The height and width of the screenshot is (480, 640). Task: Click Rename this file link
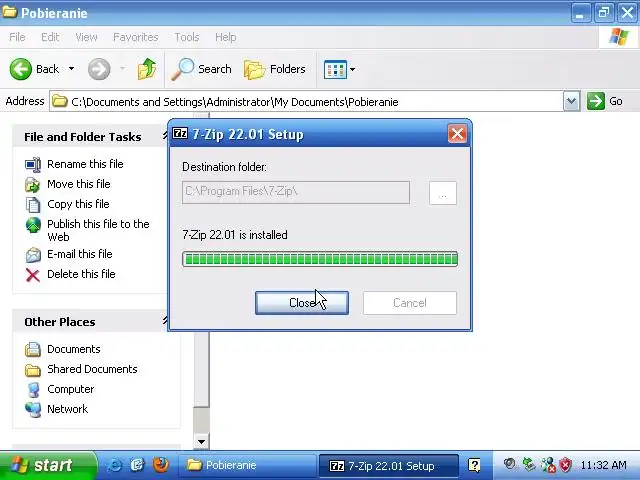pos(85,164)
